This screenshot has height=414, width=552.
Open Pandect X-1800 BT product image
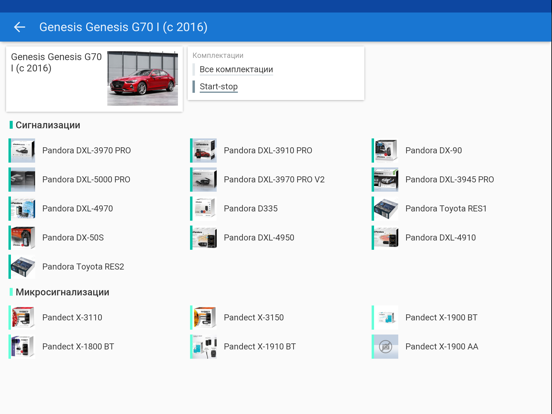pyautogui.click(x=23, y=346)
